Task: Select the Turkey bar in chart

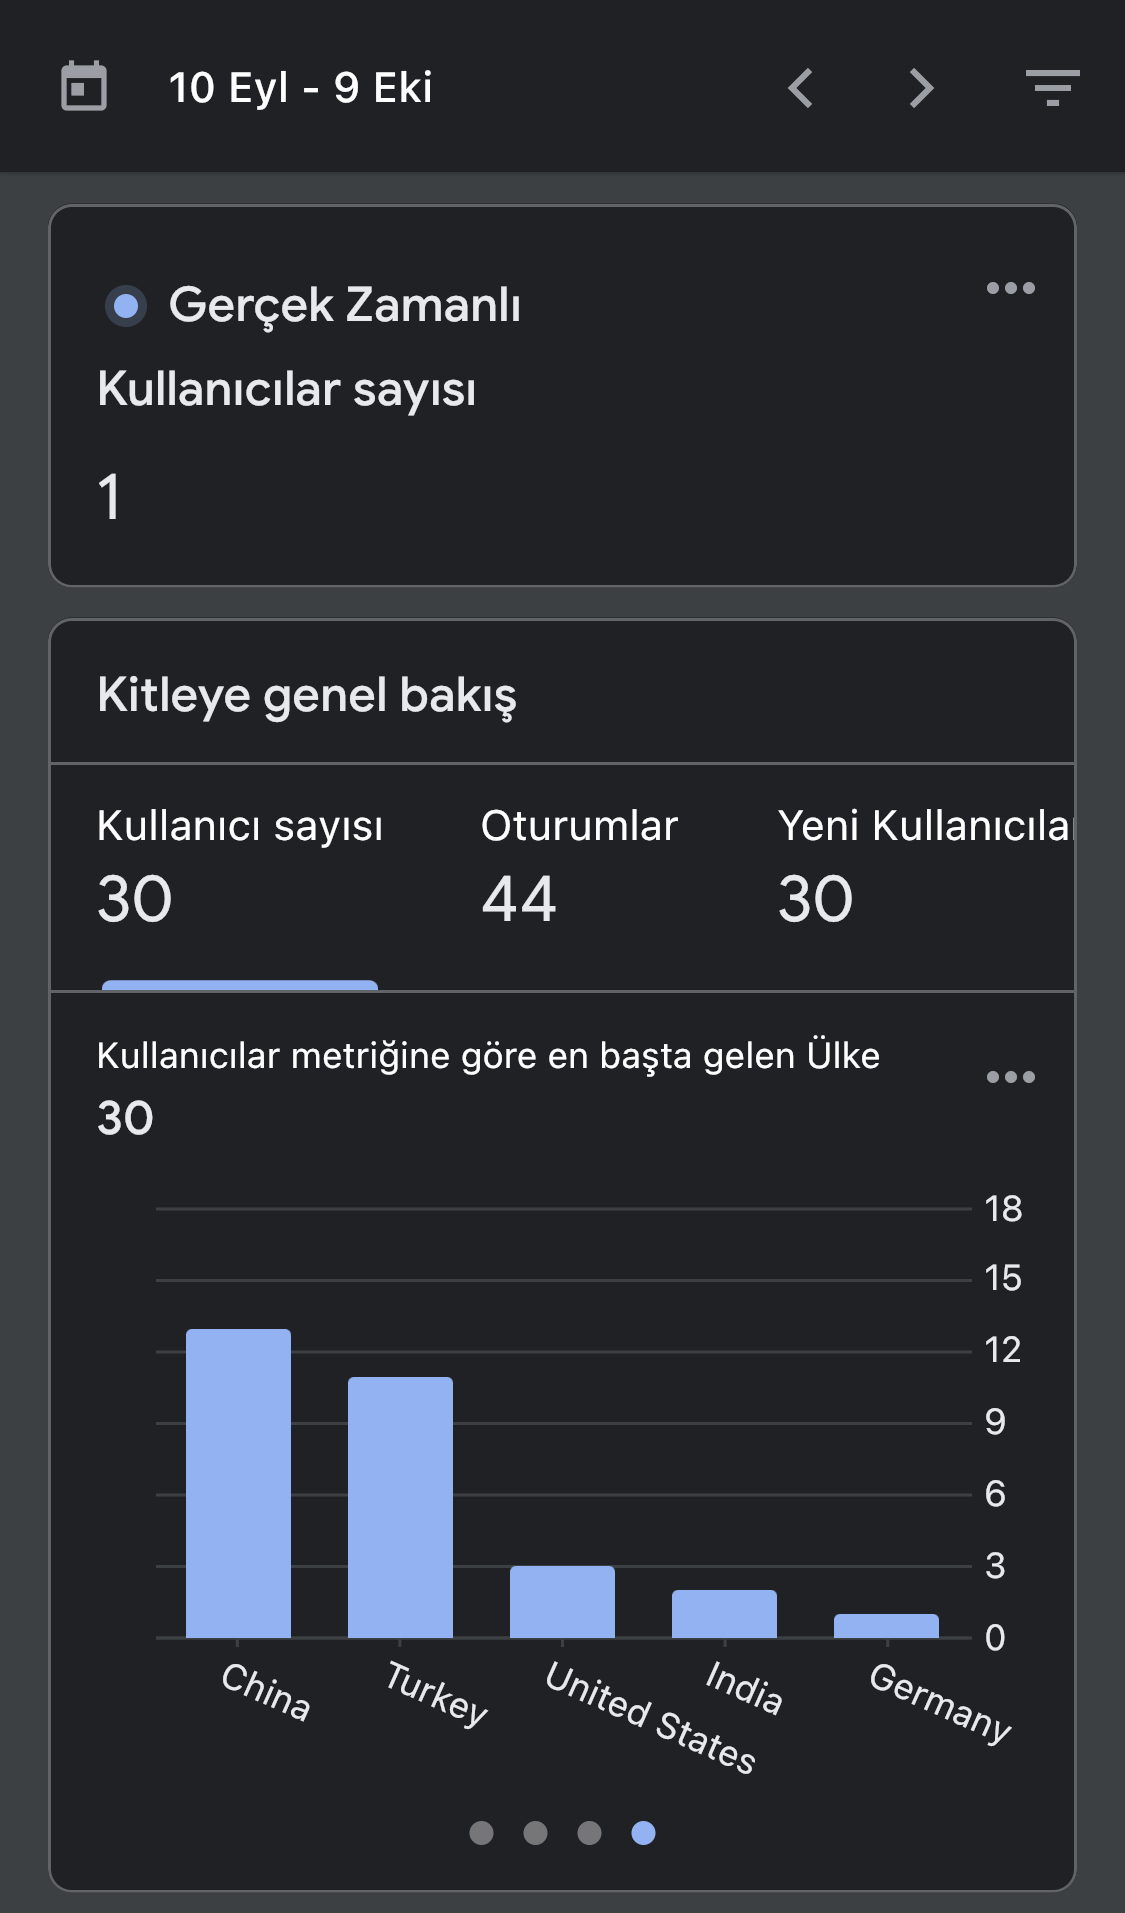Action: click(400, 1507)
